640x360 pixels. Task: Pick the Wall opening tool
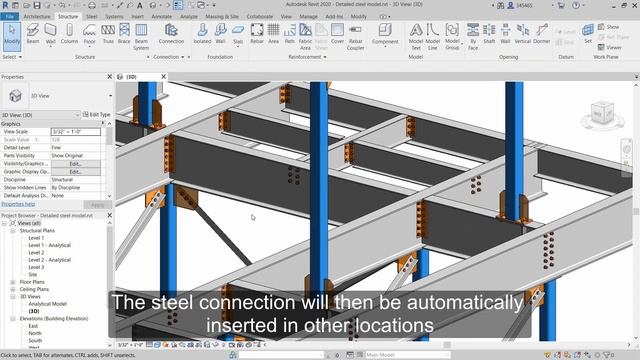pos(505,34)
